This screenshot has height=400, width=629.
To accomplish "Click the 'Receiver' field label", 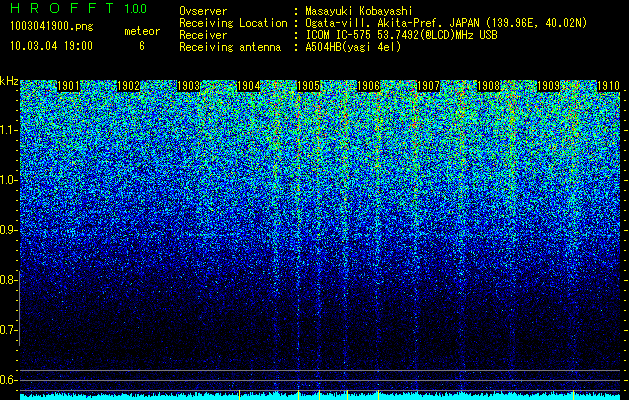I will 203,35.
